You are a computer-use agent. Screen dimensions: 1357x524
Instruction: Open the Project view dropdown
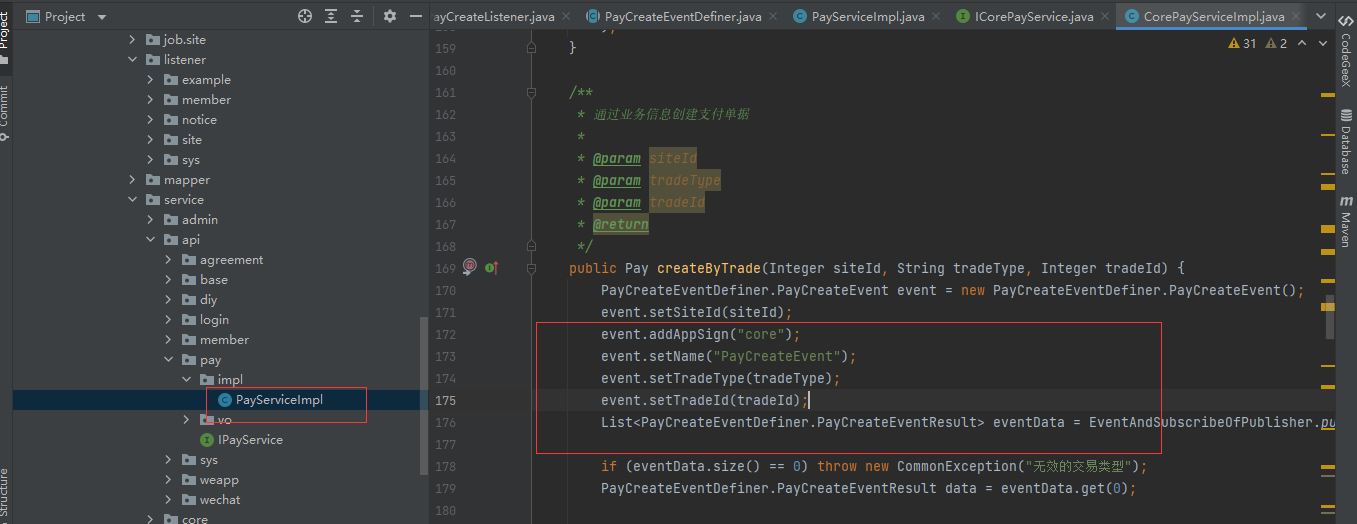(102, 17)
